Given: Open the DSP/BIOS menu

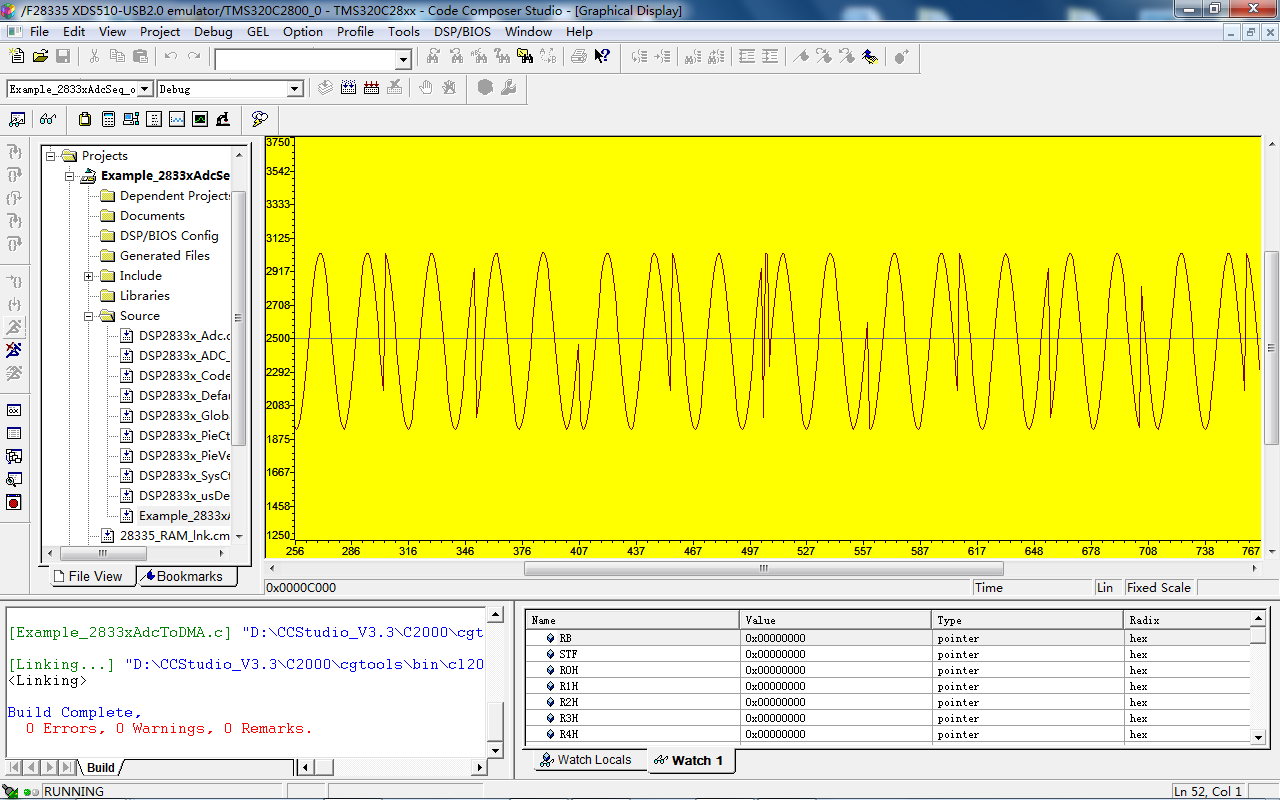Looking at the screenshot, I should (x=462, y=31).
